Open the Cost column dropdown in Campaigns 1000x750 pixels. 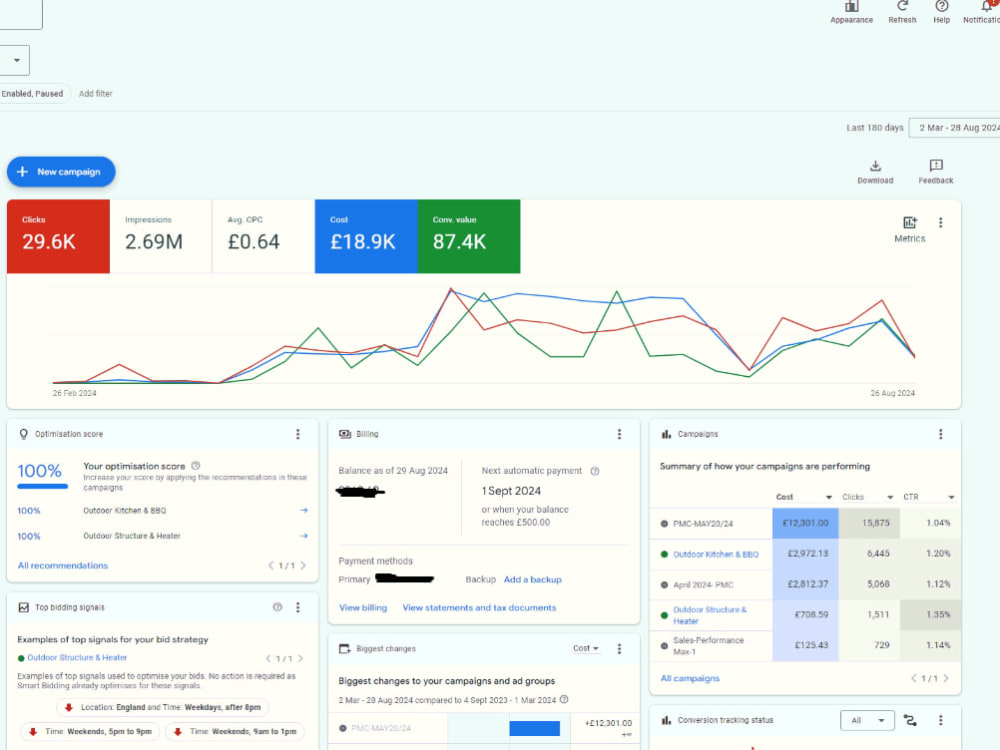[828, 497]
